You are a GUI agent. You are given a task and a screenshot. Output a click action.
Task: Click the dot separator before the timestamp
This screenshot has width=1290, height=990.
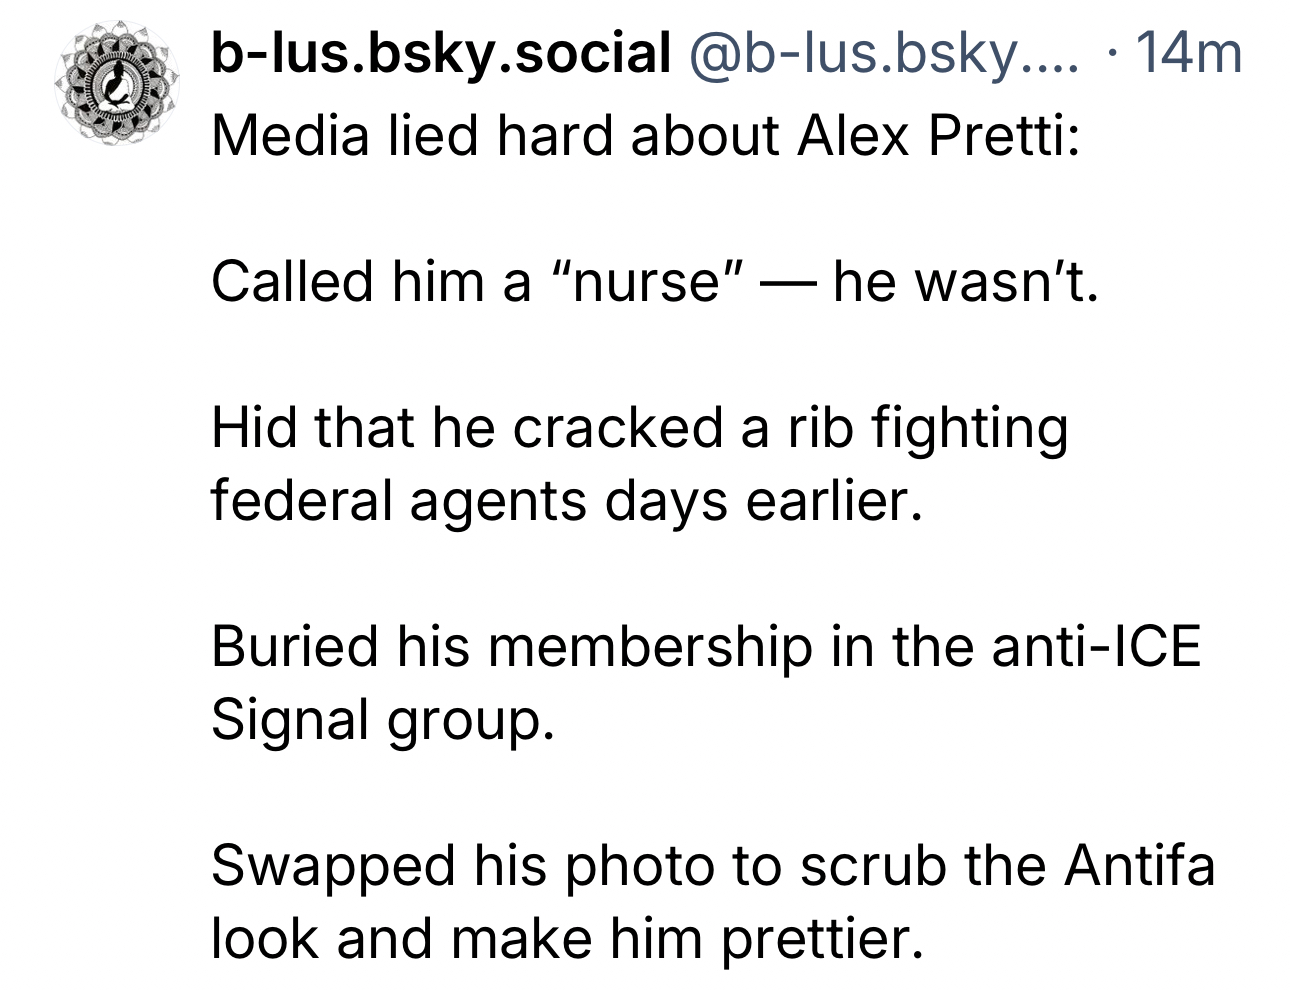pos(1111,54)
